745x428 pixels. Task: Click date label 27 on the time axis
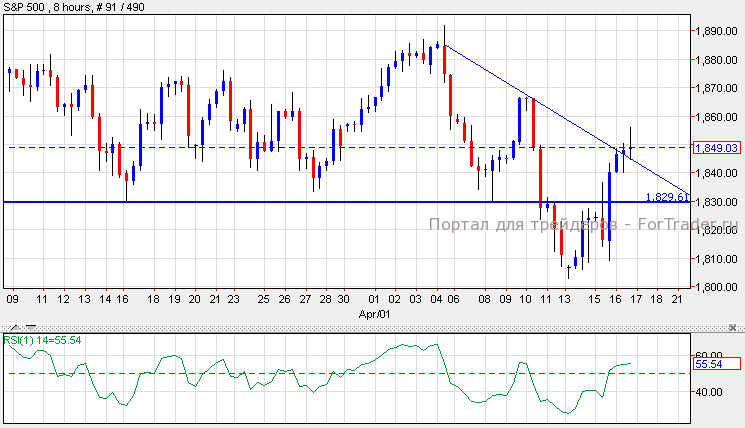pyautogui.click(x=305, y=299)
